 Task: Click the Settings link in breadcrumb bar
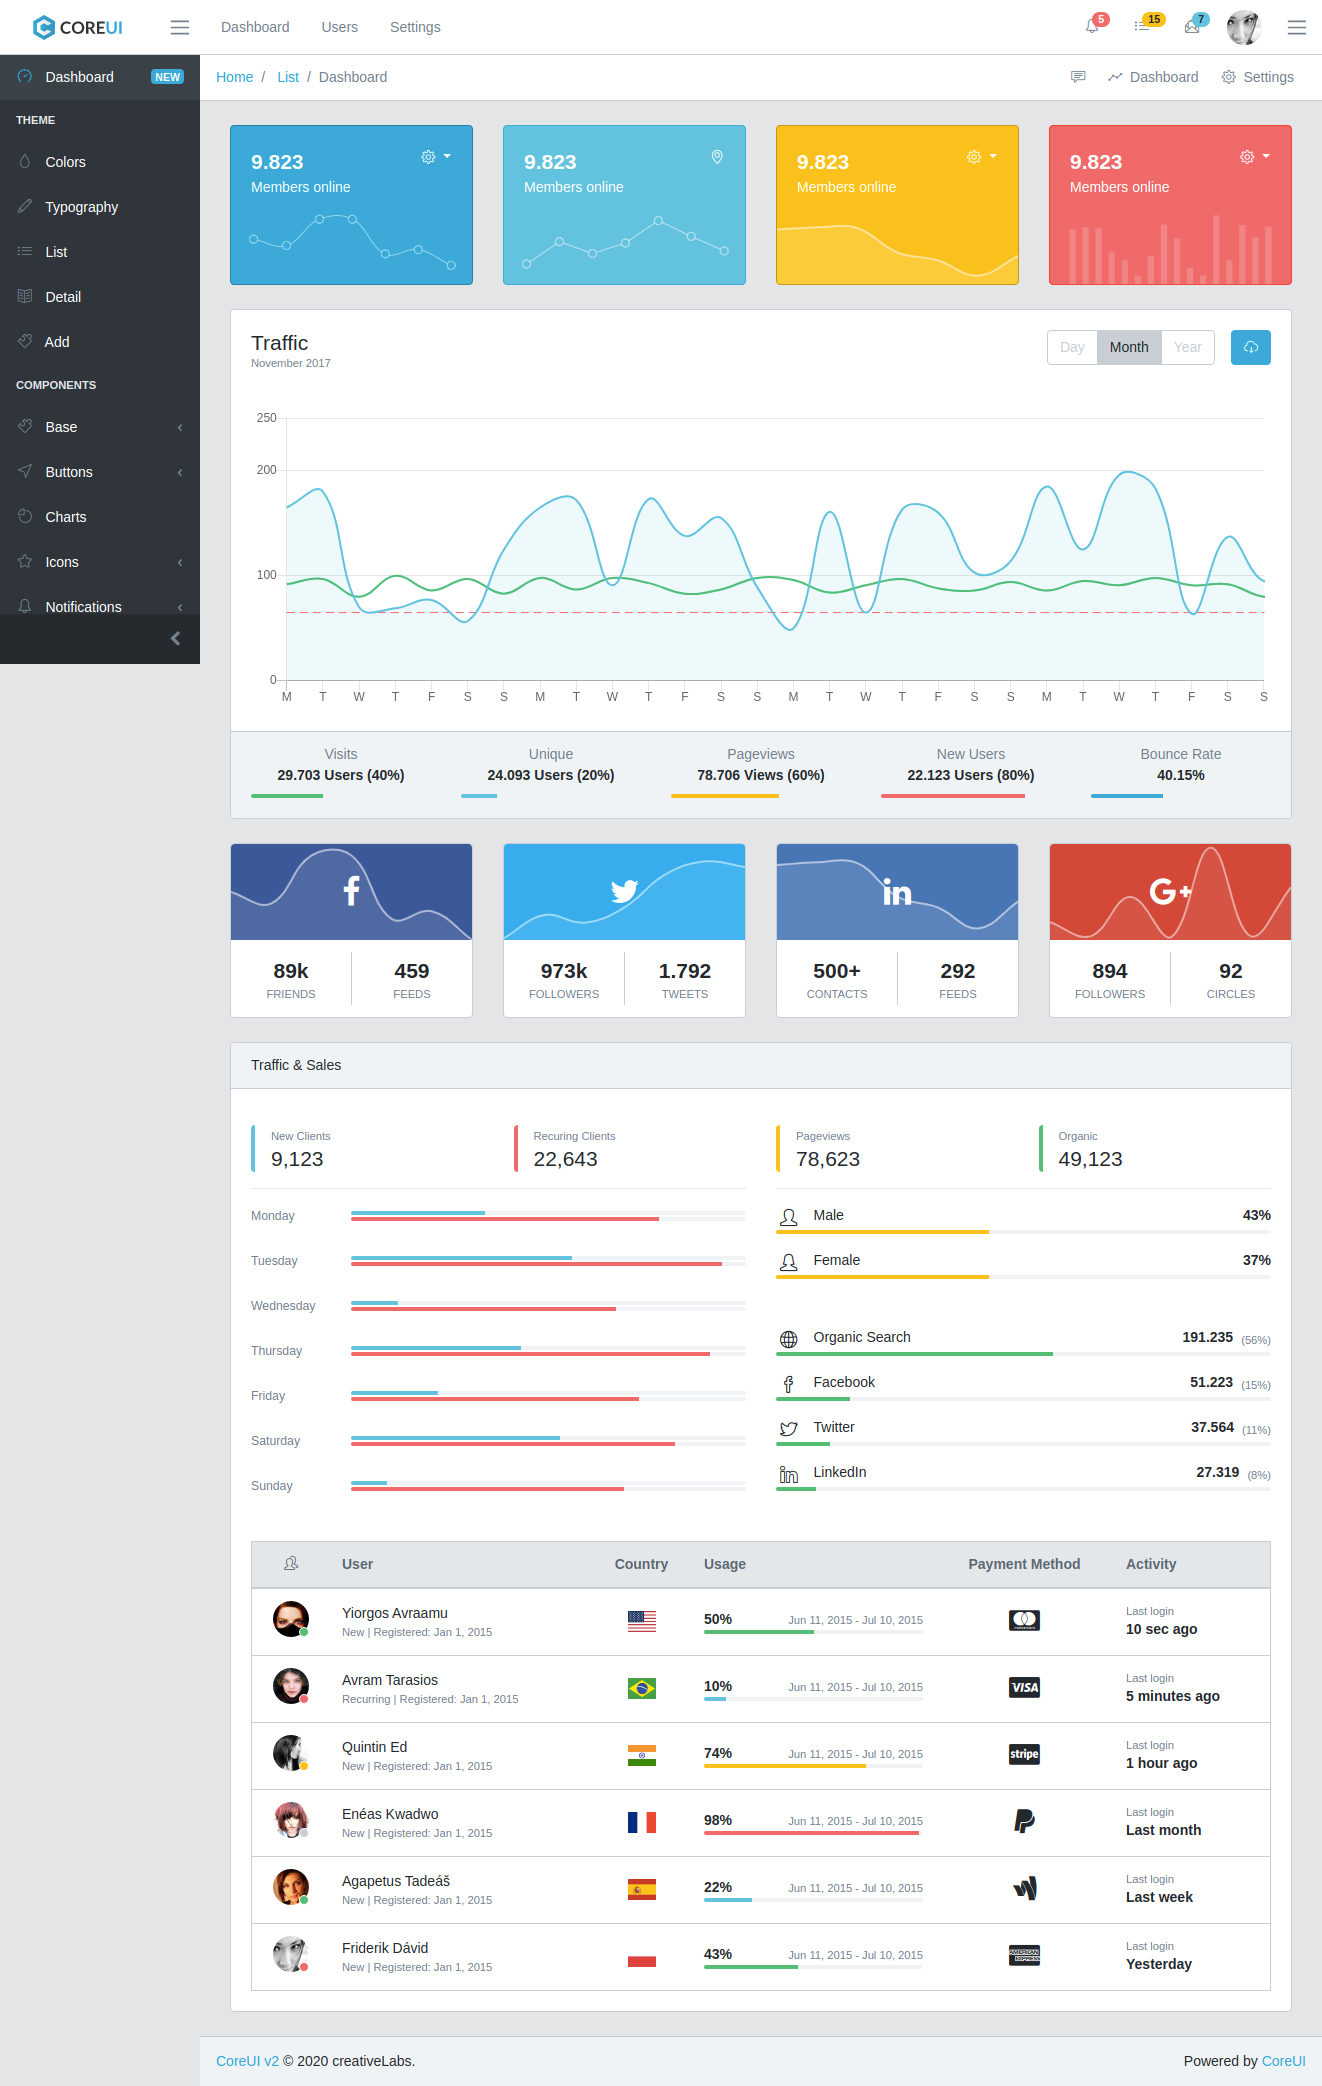coord(1258,77)
